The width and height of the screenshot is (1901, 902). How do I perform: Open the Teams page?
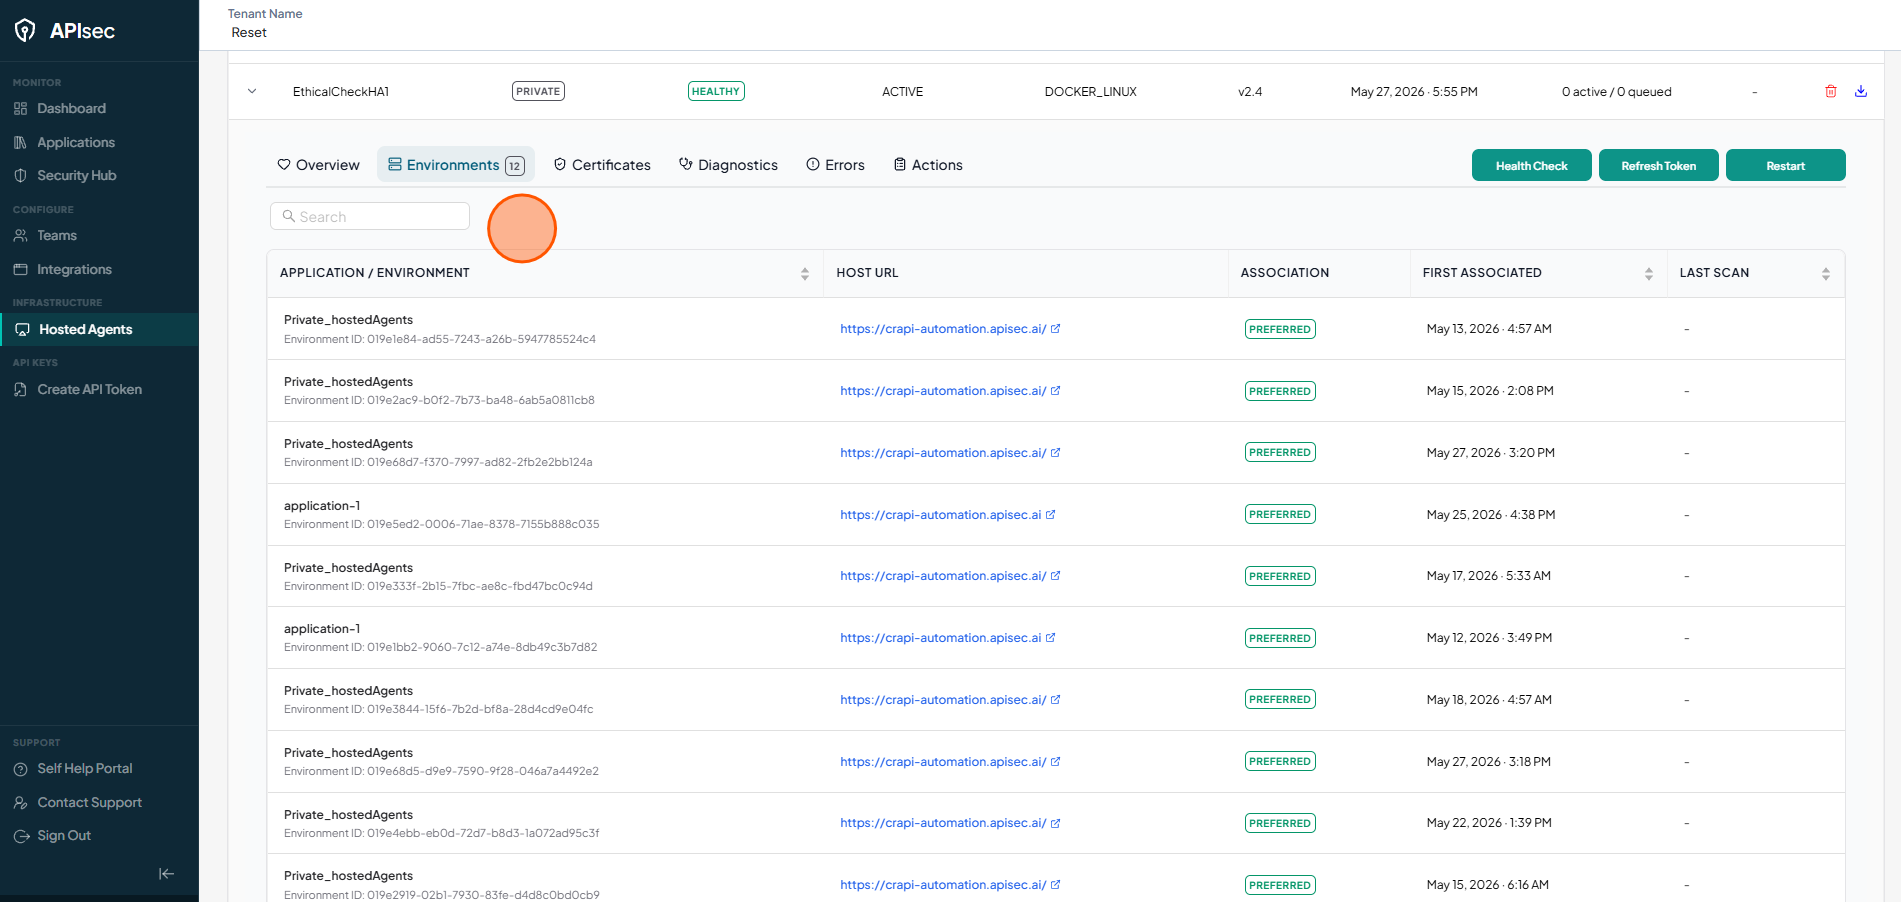coord(57,235)
